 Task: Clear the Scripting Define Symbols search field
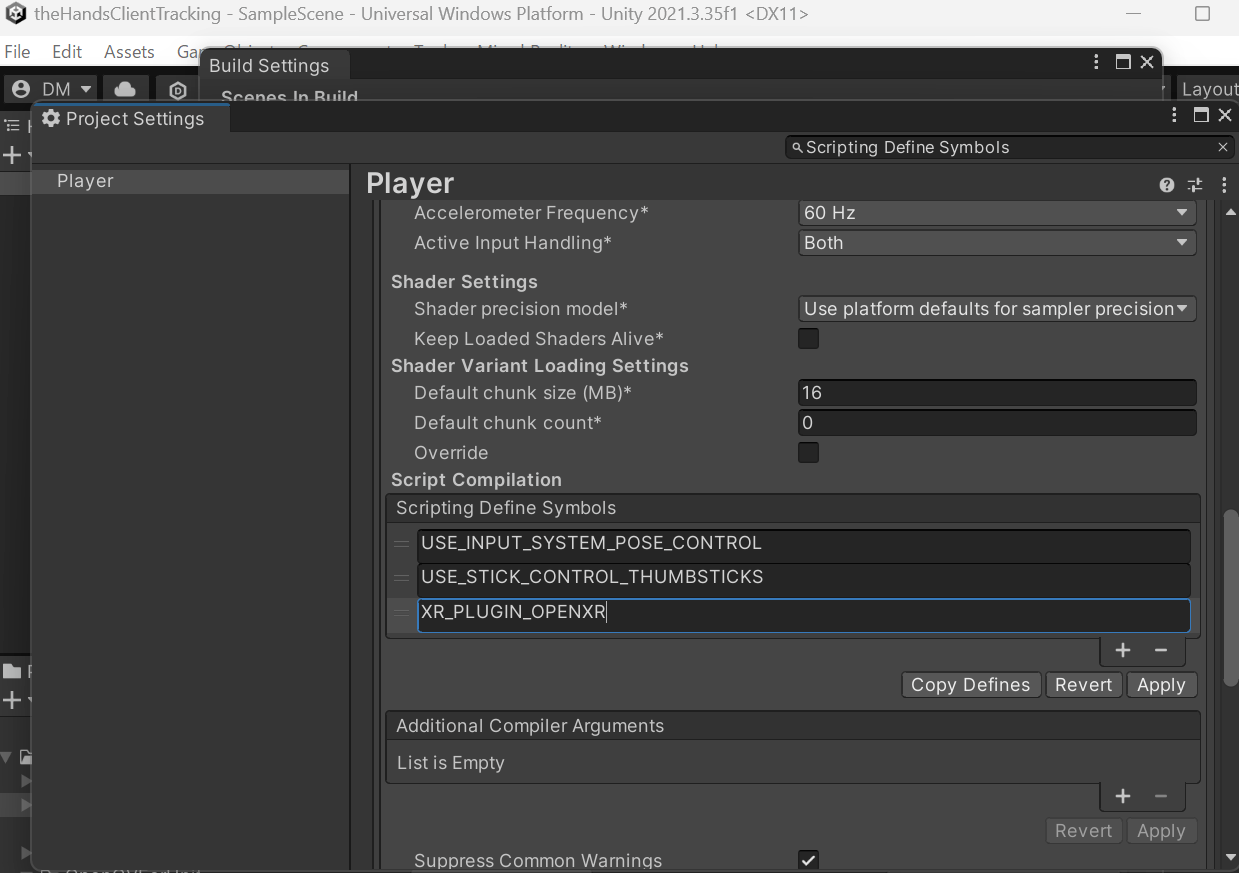tap(1222, 147)
